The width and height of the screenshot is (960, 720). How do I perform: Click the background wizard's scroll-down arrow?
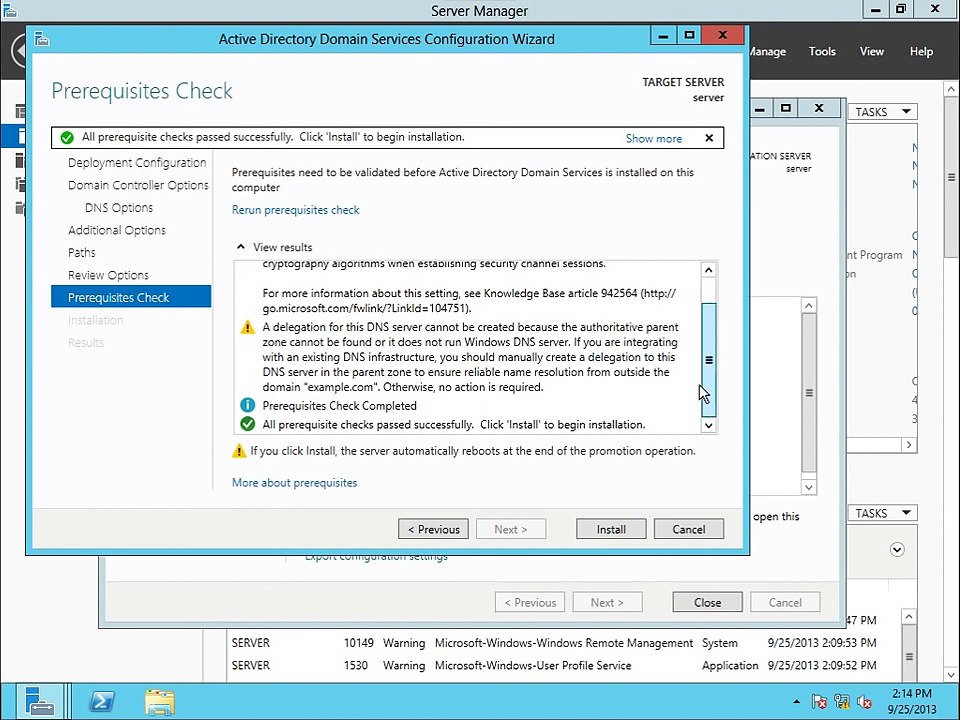[x=809, y=487]
